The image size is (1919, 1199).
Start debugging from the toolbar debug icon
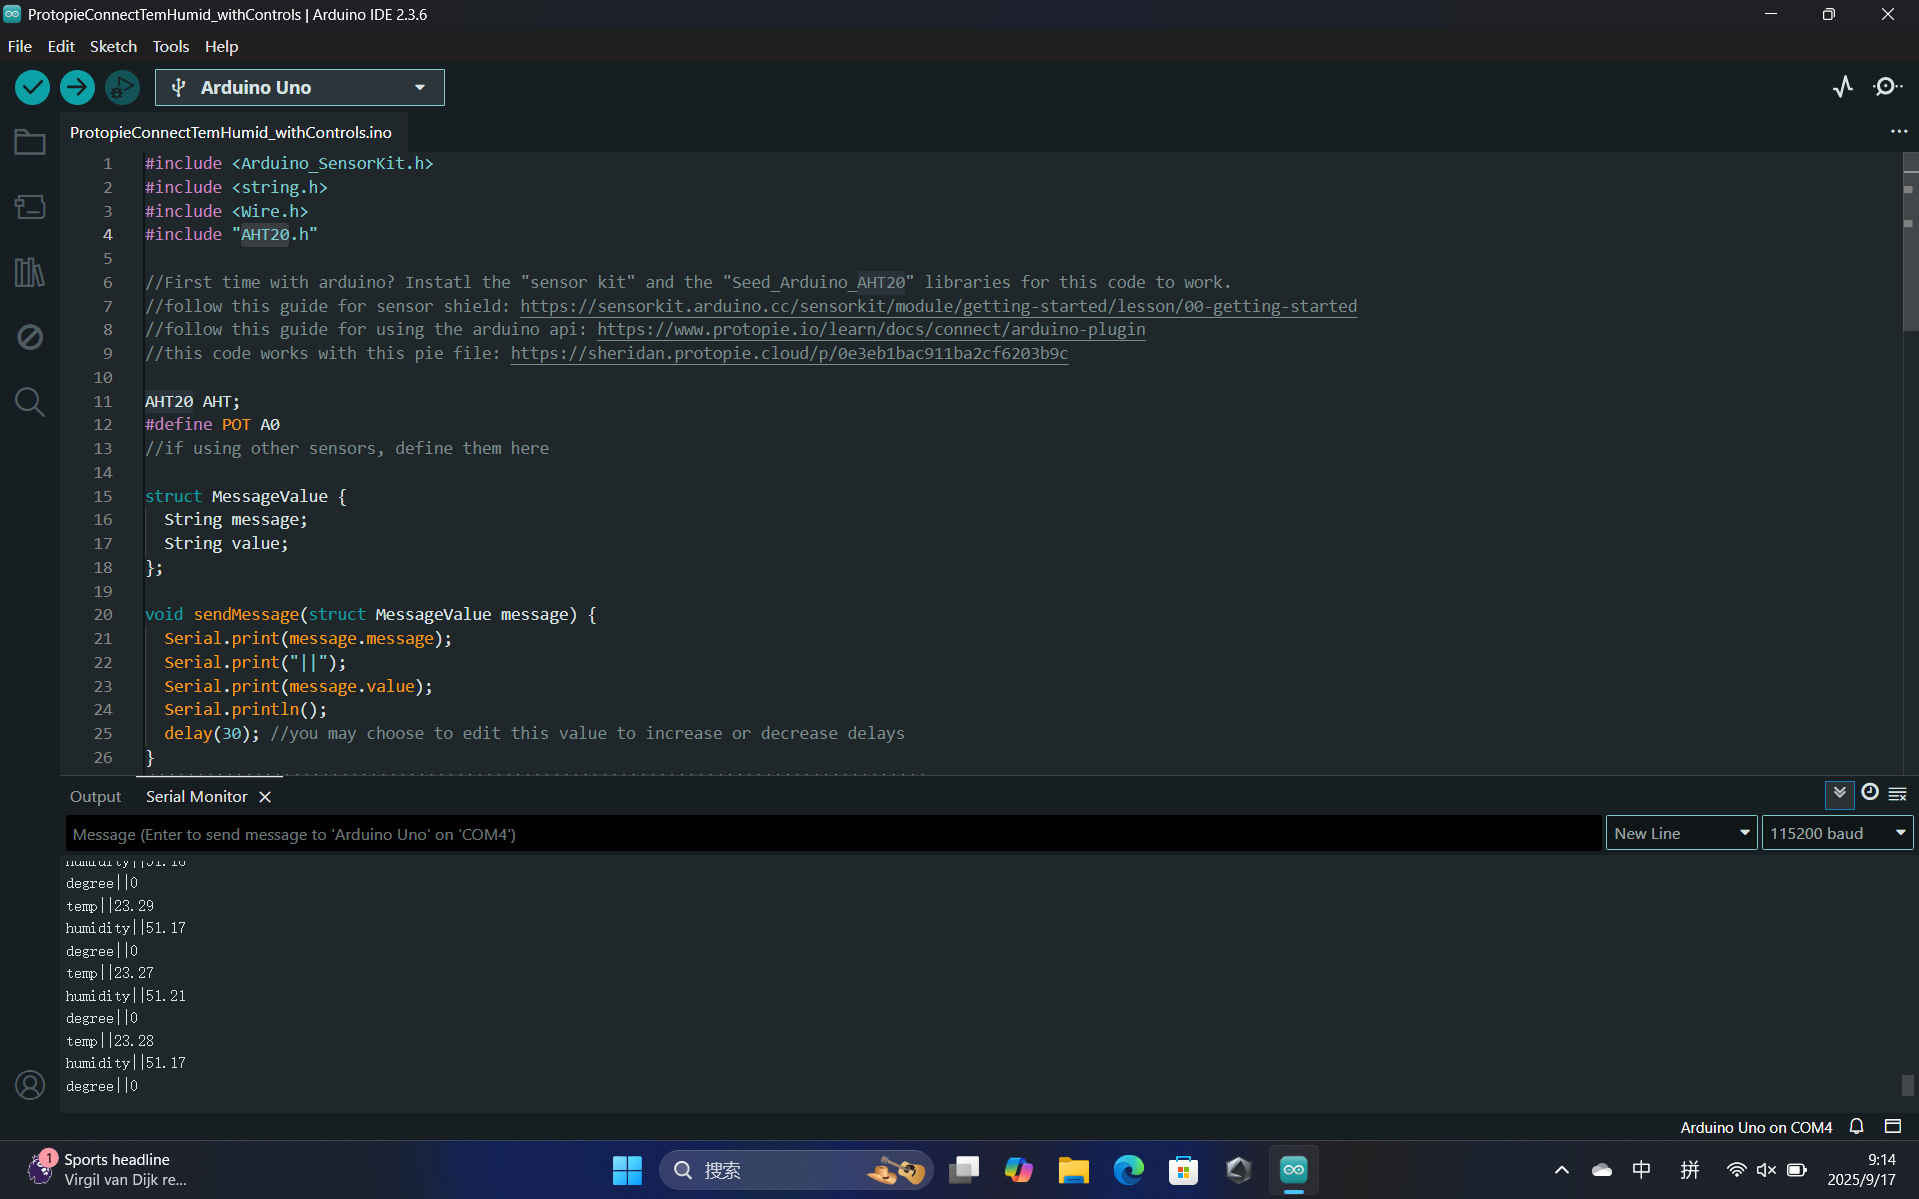tap(121, 87)
